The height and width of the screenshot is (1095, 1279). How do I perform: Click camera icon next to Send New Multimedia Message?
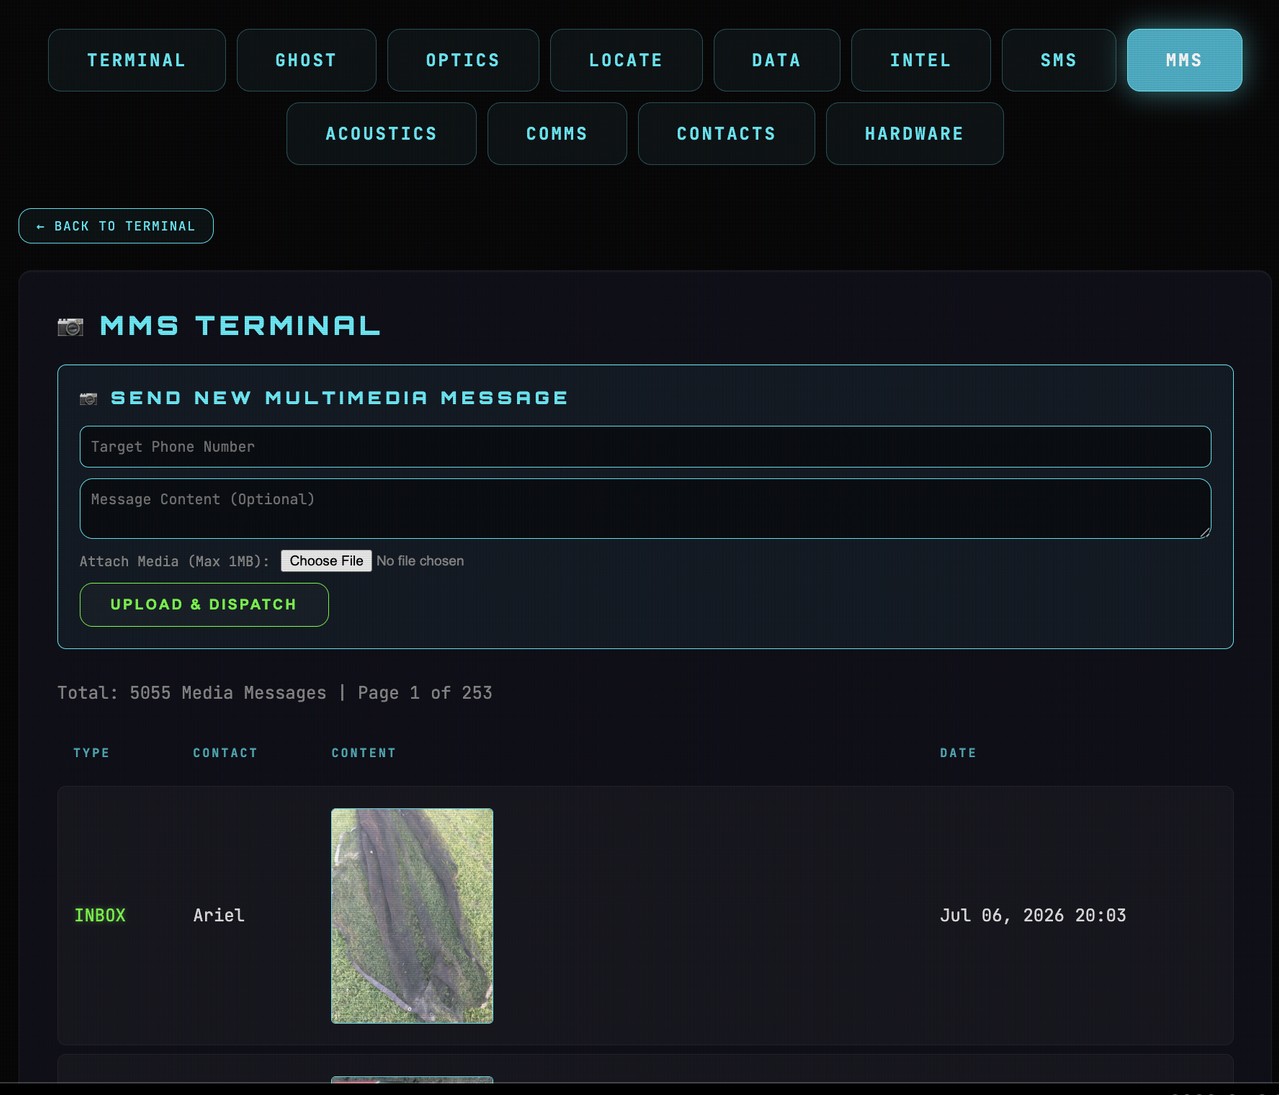89,398
